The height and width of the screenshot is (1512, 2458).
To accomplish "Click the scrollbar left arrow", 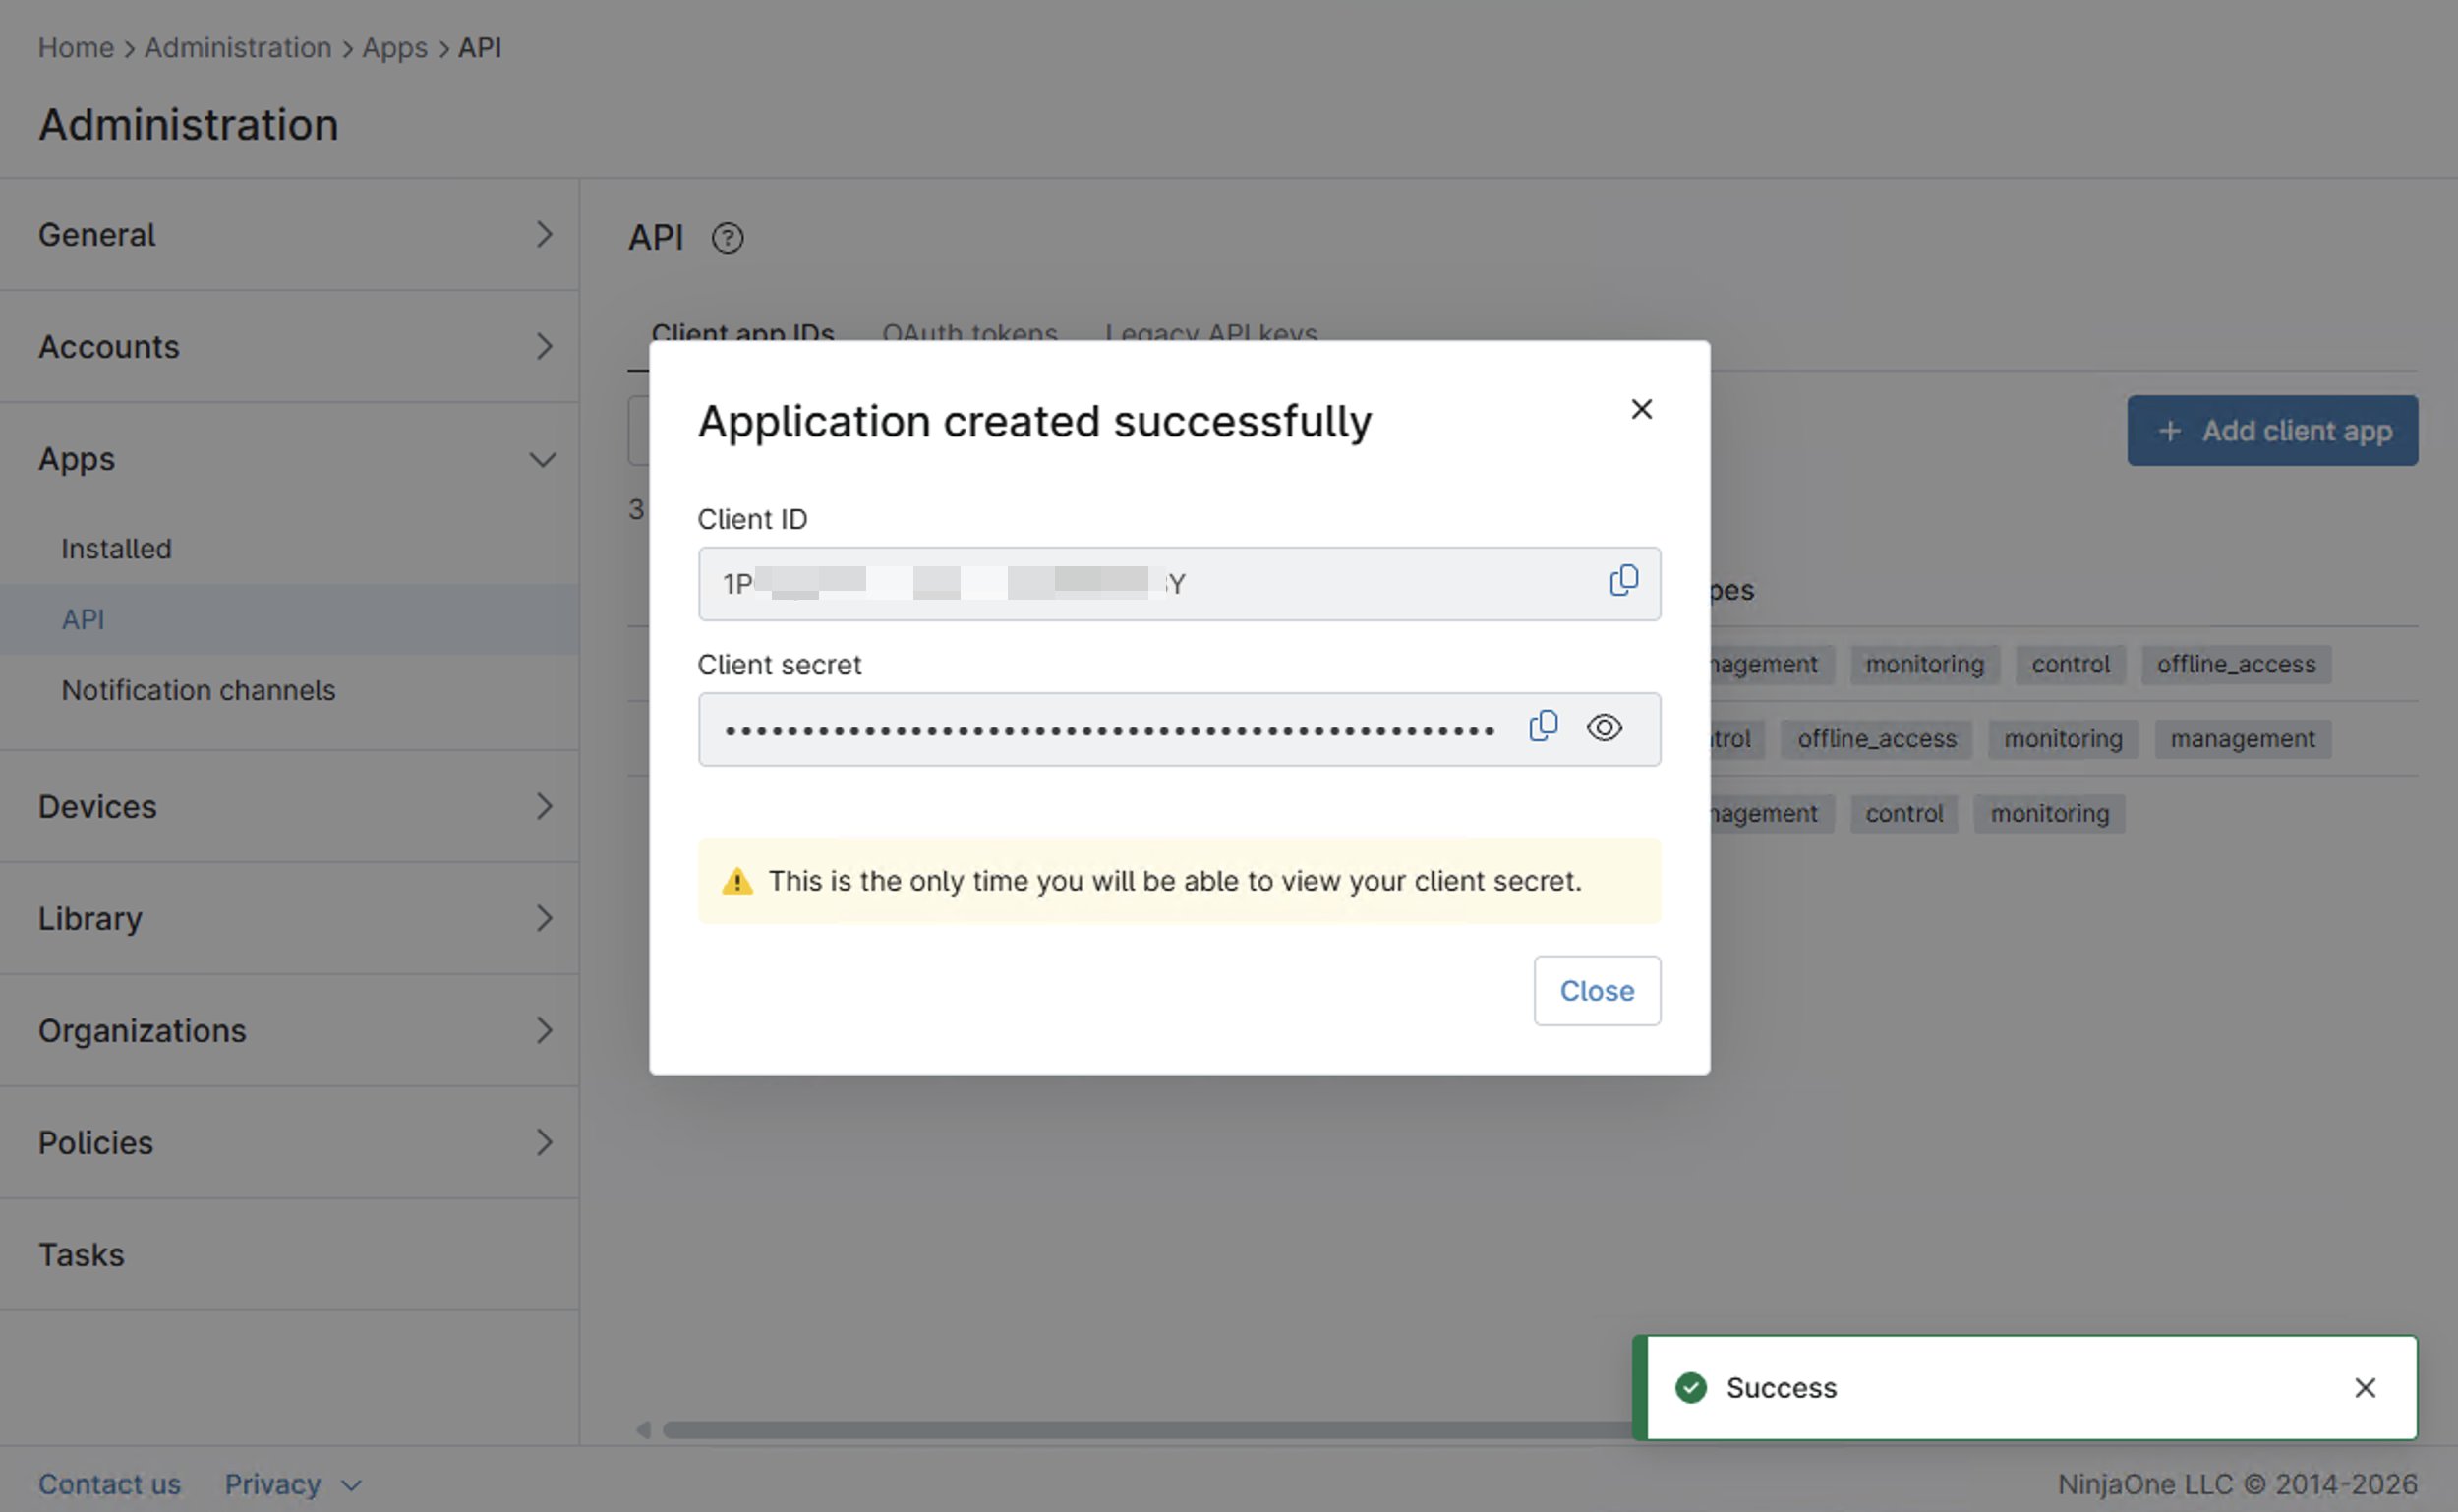I will [643, 1430].
